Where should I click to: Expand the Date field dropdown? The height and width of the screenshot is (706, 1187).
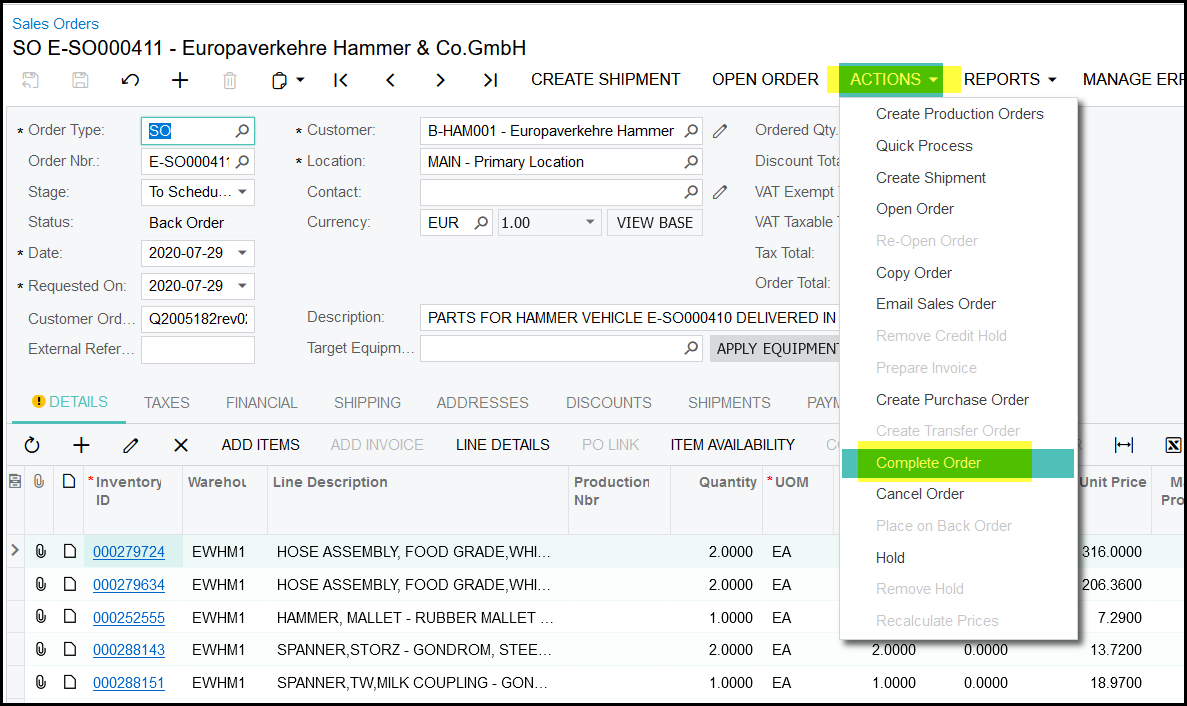(242, 254)
